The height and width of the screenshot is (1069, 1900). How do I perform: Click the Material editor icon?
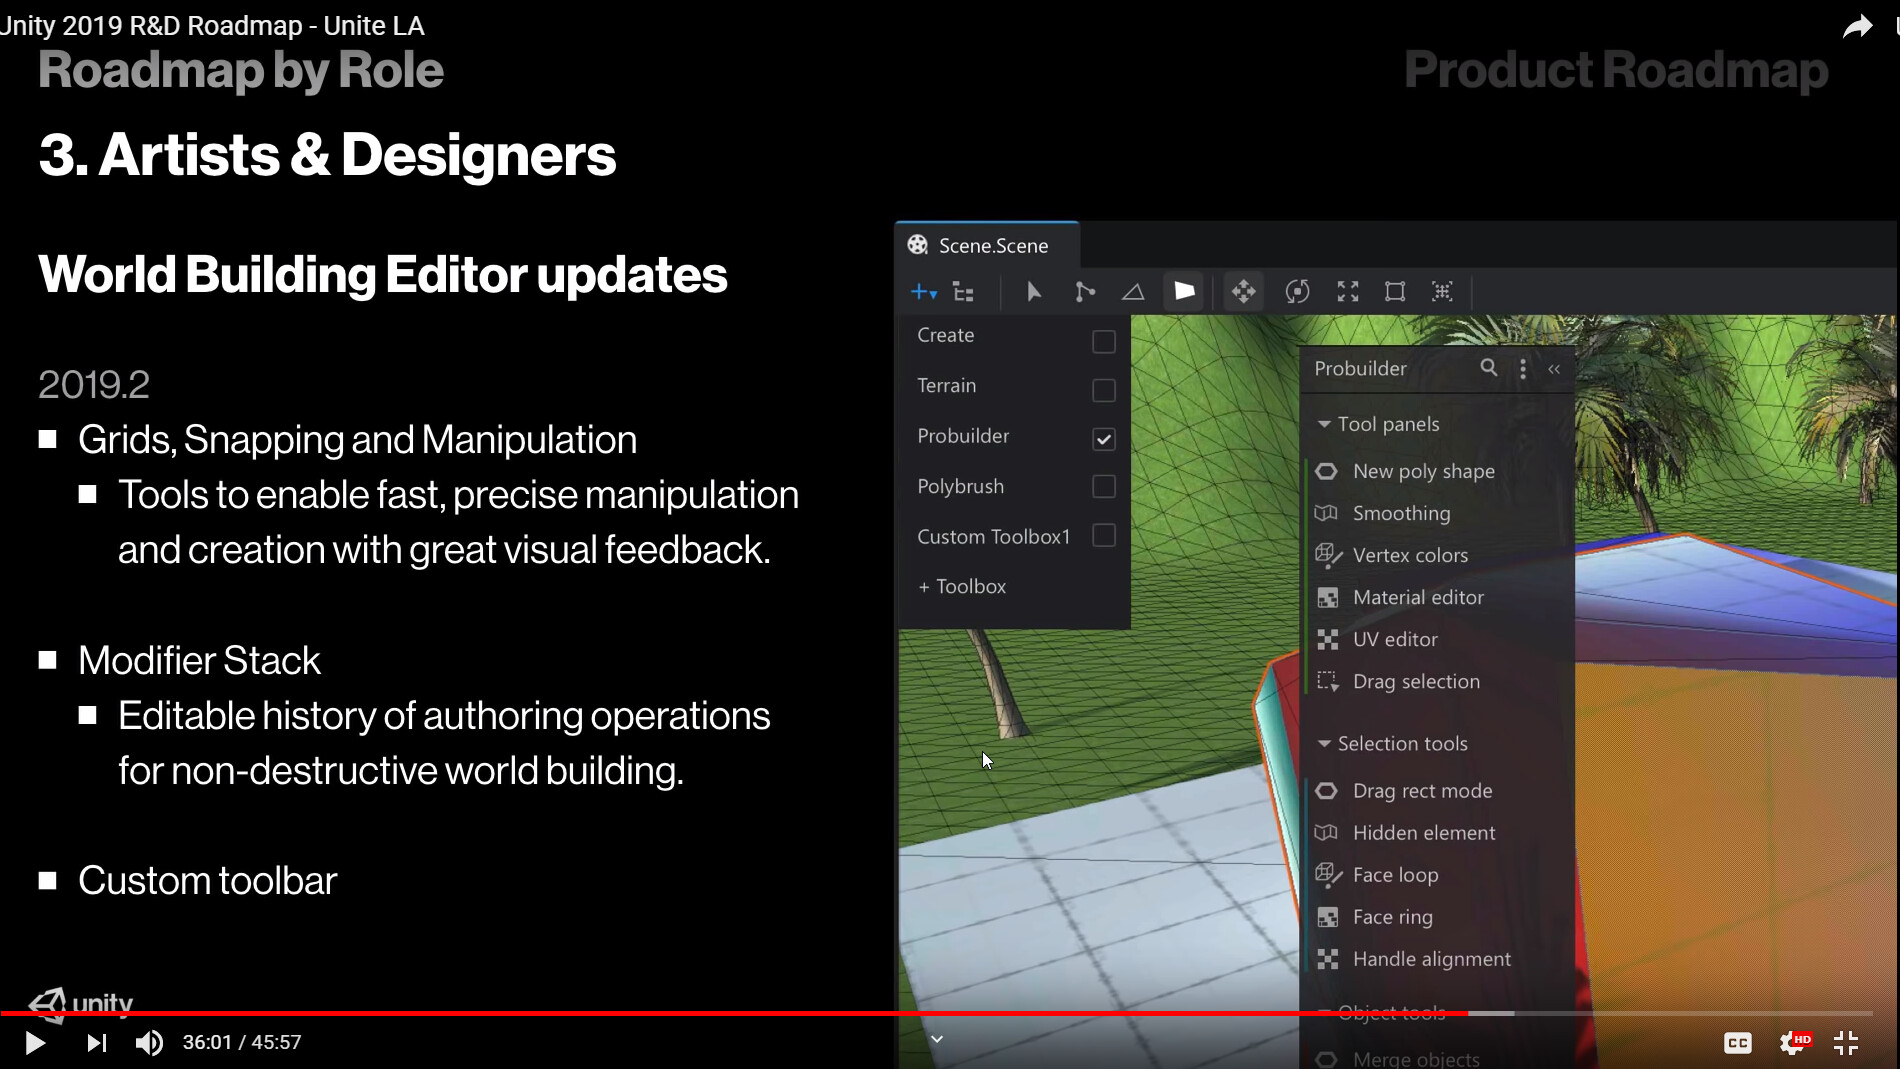coord(1328,597)
